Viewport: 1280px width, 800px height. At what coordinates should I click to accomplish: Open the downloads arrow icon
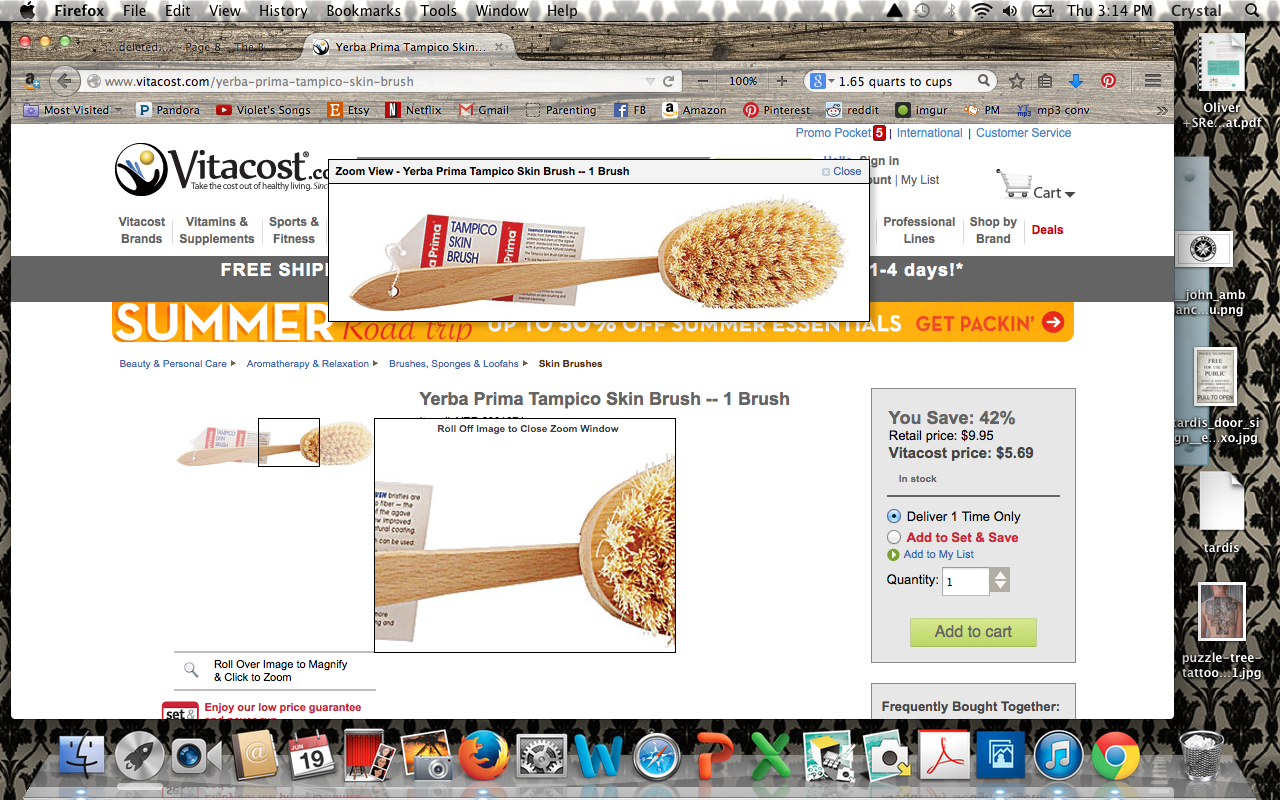1077,81
